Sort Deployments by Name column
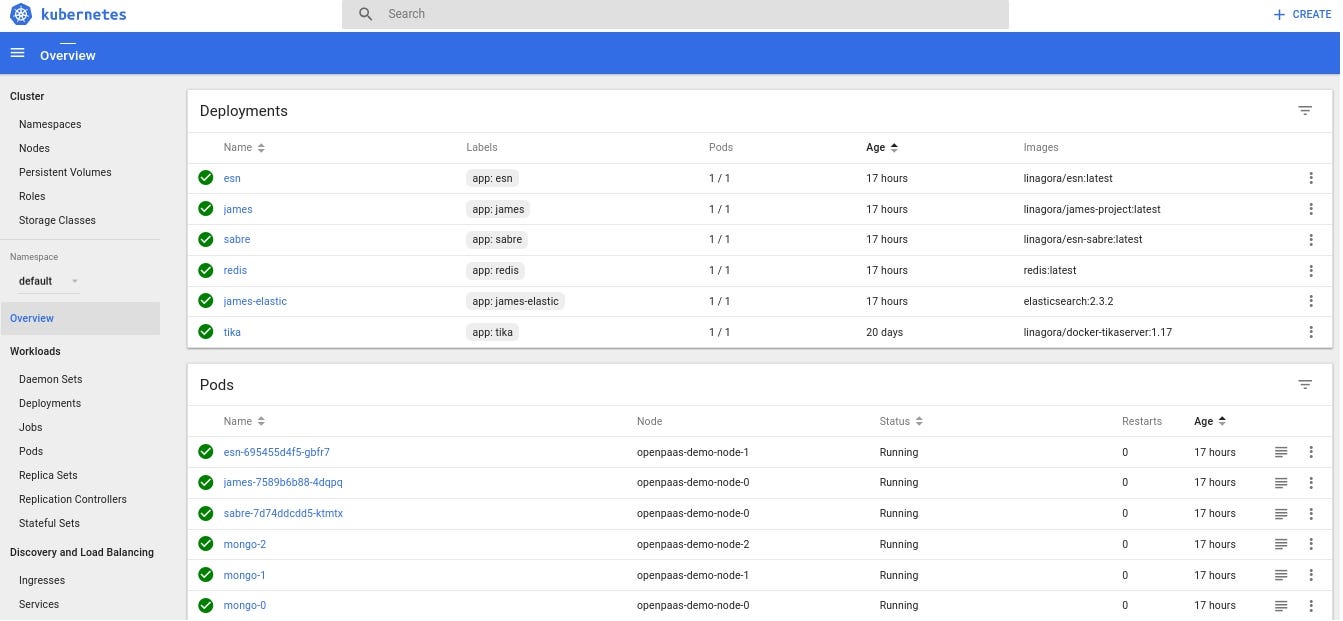The width and height of the screenshot is (1343, 621). [244, 148]
